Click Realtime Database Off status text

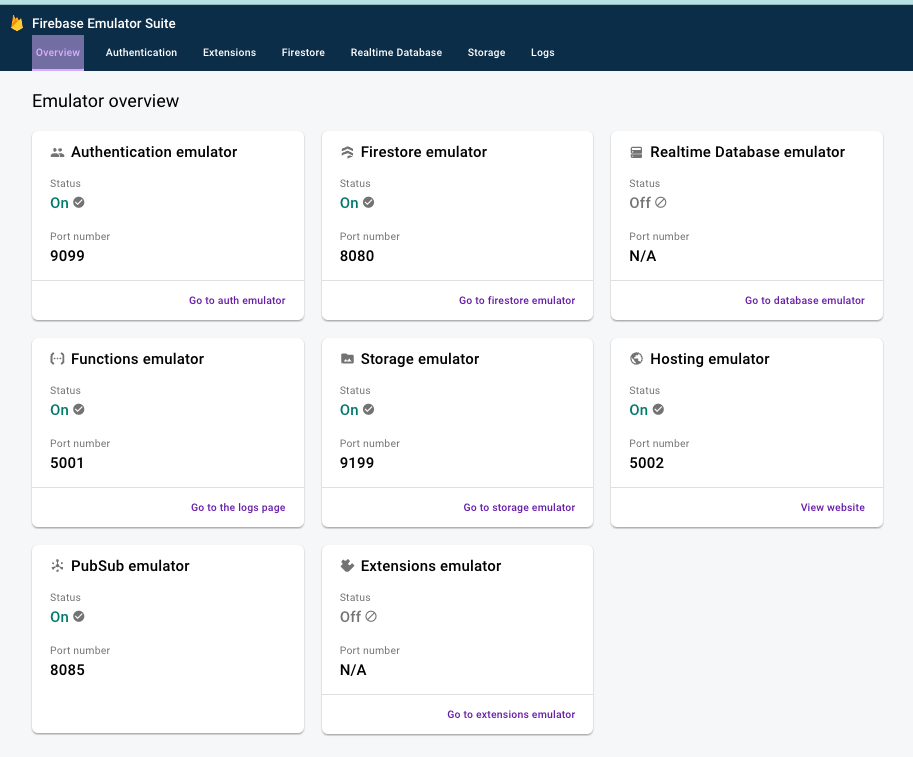click(x=640, y=203)
